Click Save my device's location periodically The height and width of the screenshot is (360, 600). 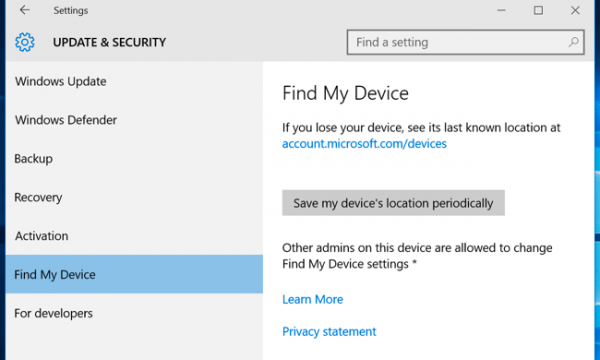click(x=393, y=203)
